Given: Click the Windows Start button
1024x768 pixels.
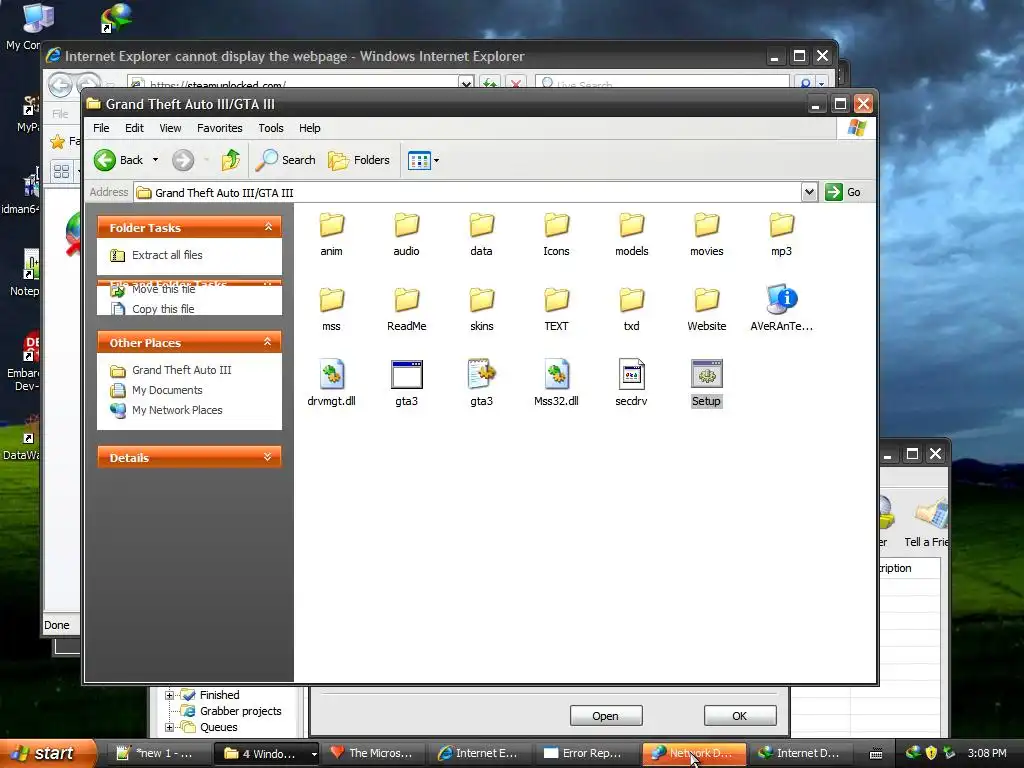Looking at the screenshot, I should click(47, 753).
